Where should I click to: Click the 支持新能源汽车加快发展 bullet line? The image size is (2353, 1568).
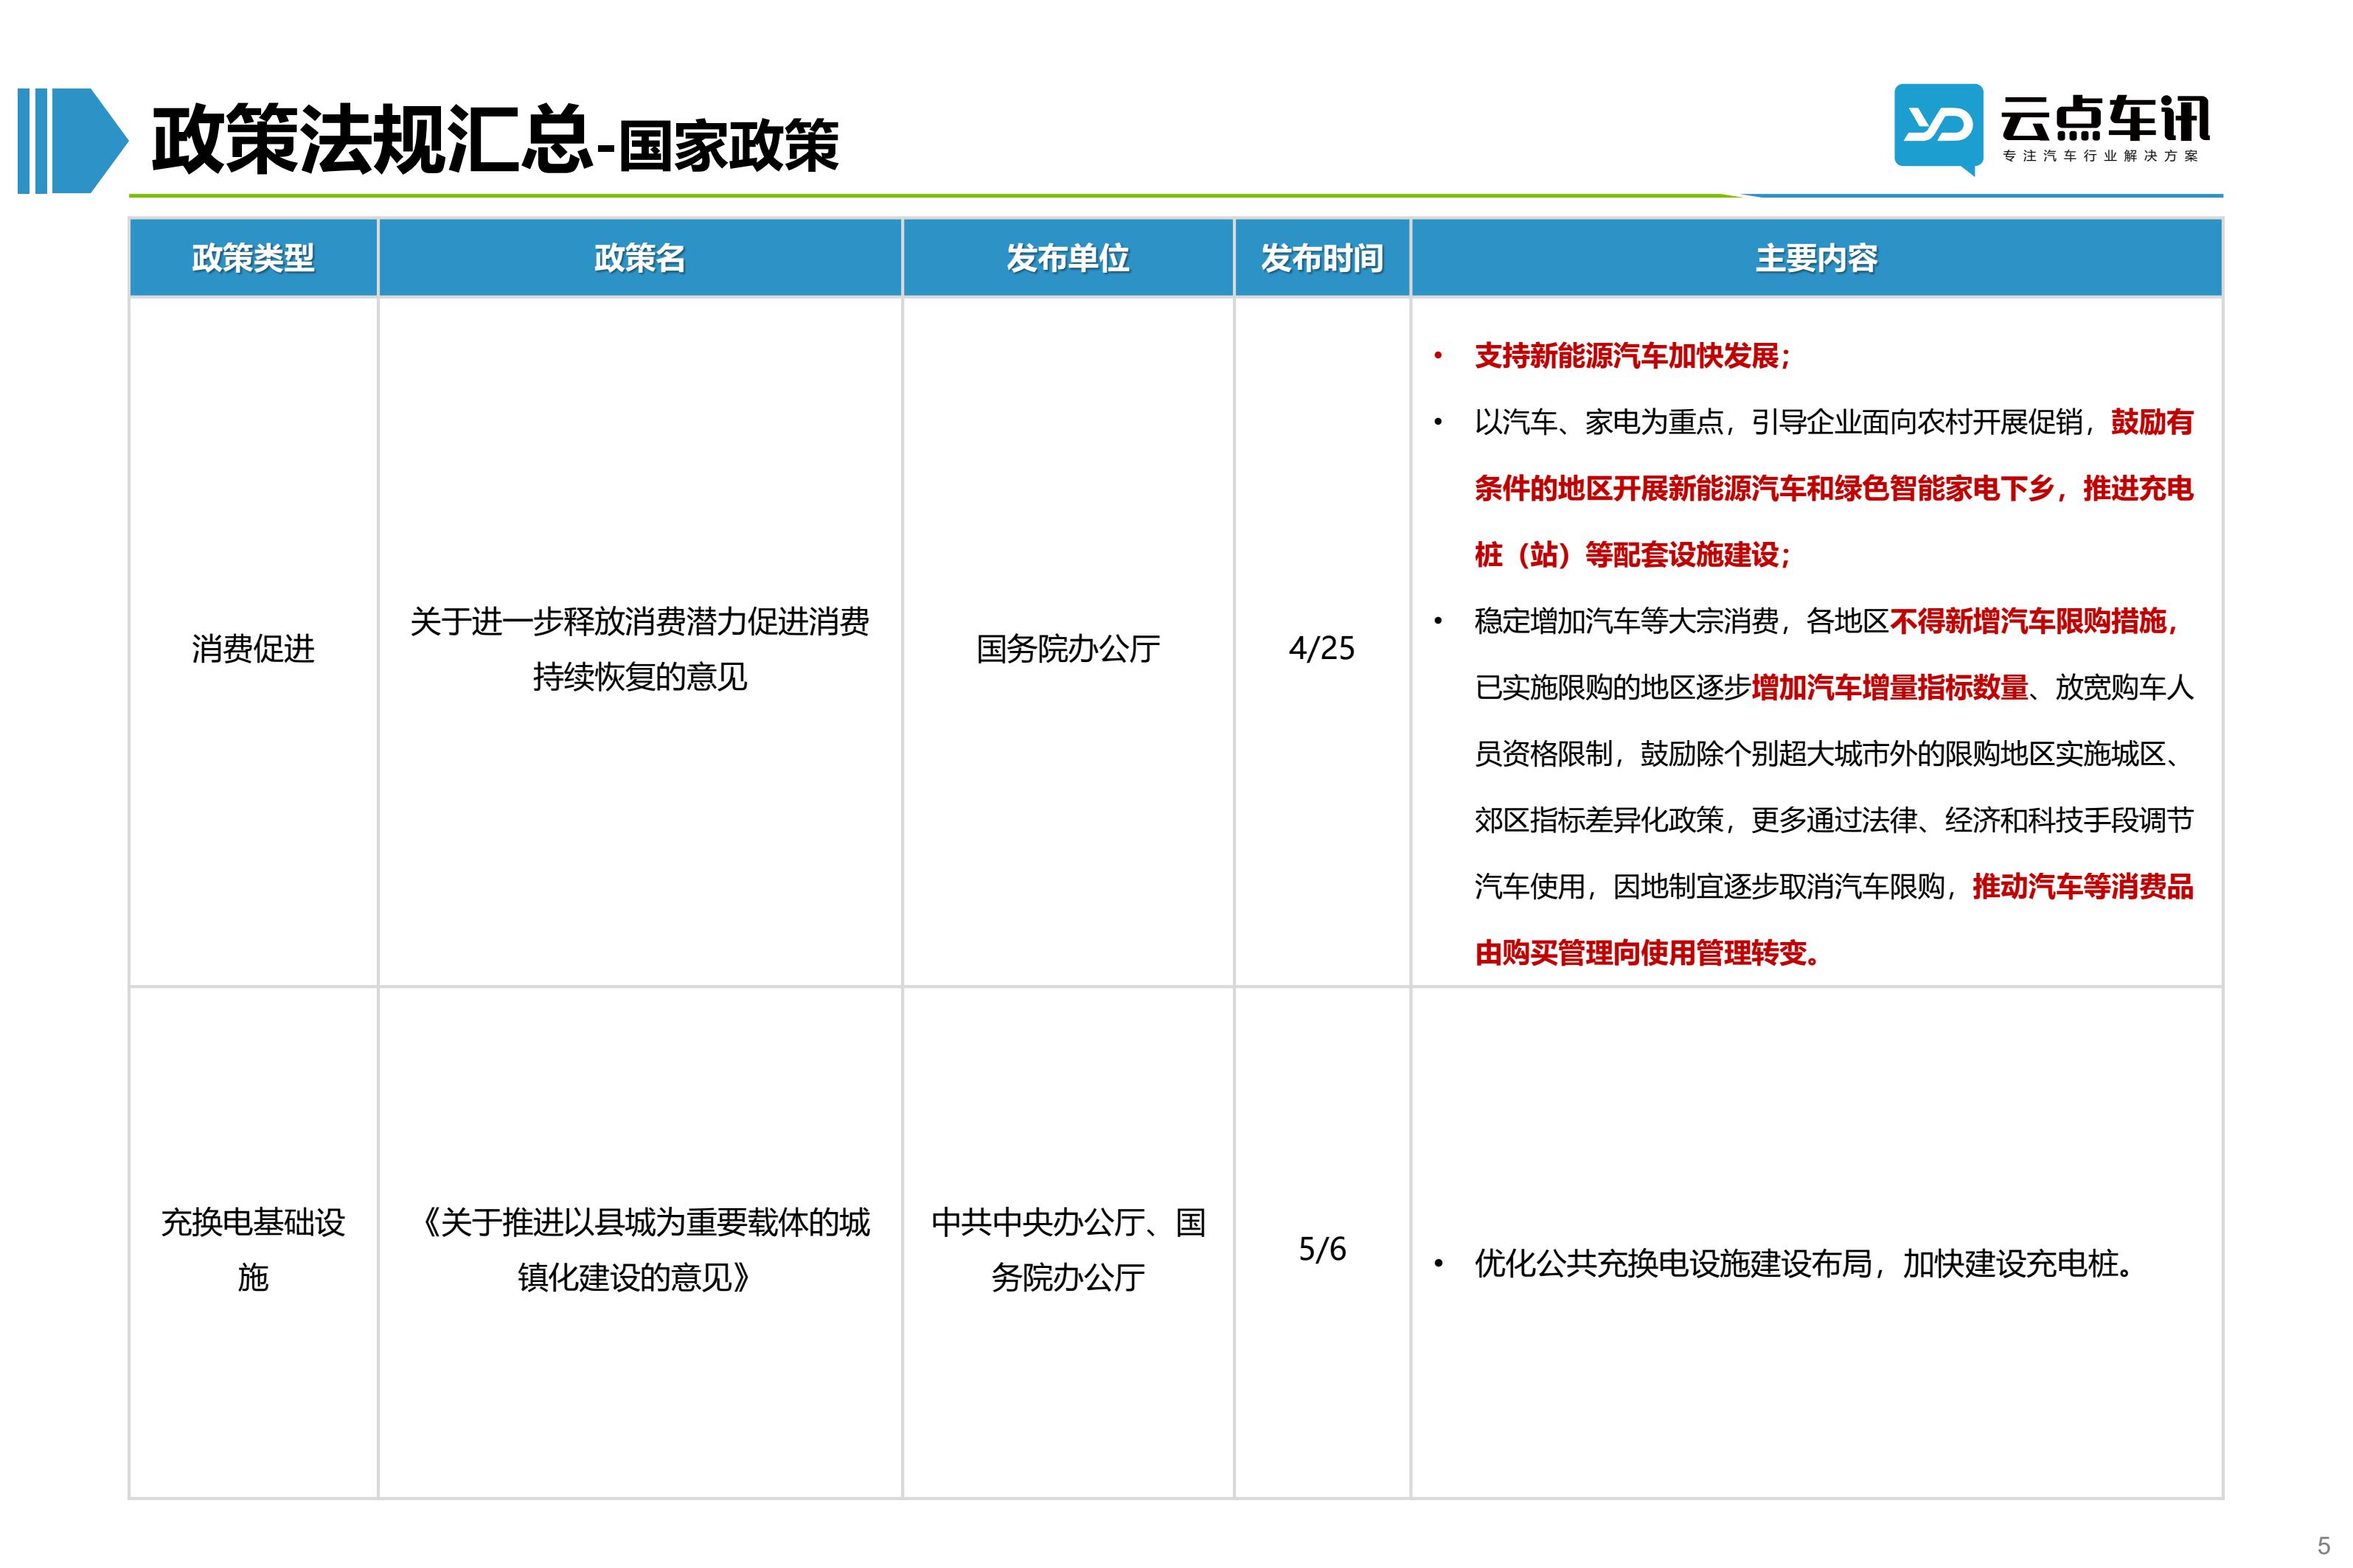[1633, 356]
